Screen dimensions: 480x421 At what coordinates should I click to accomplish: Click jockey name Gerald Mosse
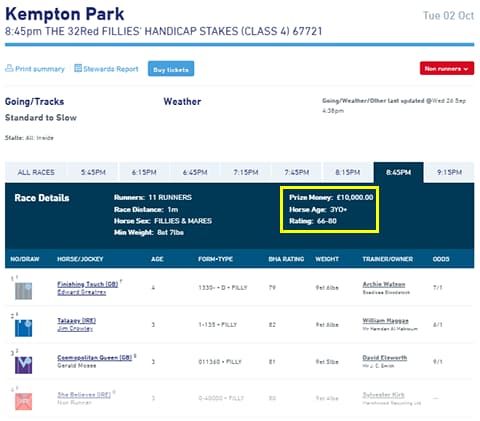(x=77, y=366)
